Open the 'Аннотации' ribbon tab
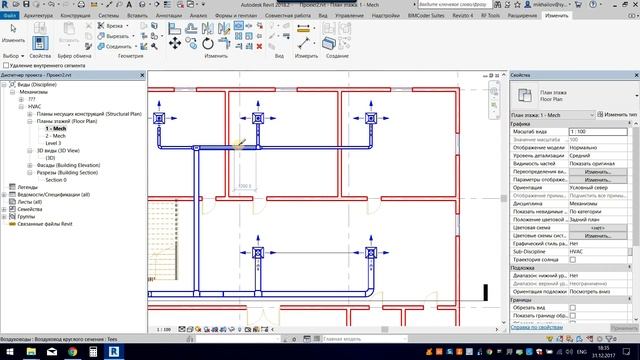Screen dimensions: 640x360 169,16
